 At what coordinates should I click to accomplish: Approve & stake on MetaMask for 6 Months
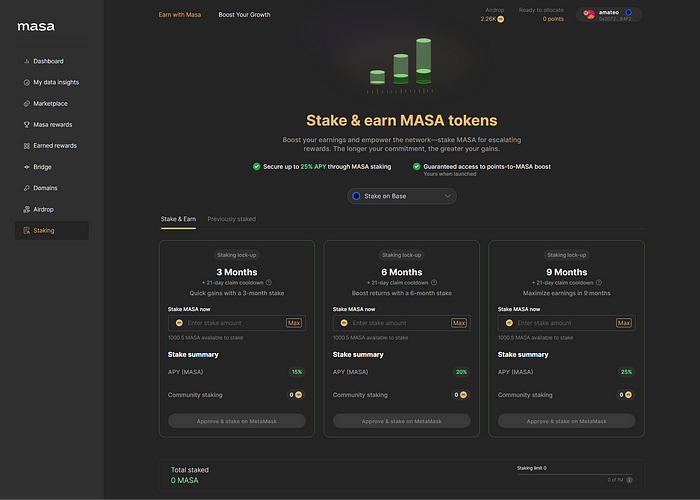401,421
